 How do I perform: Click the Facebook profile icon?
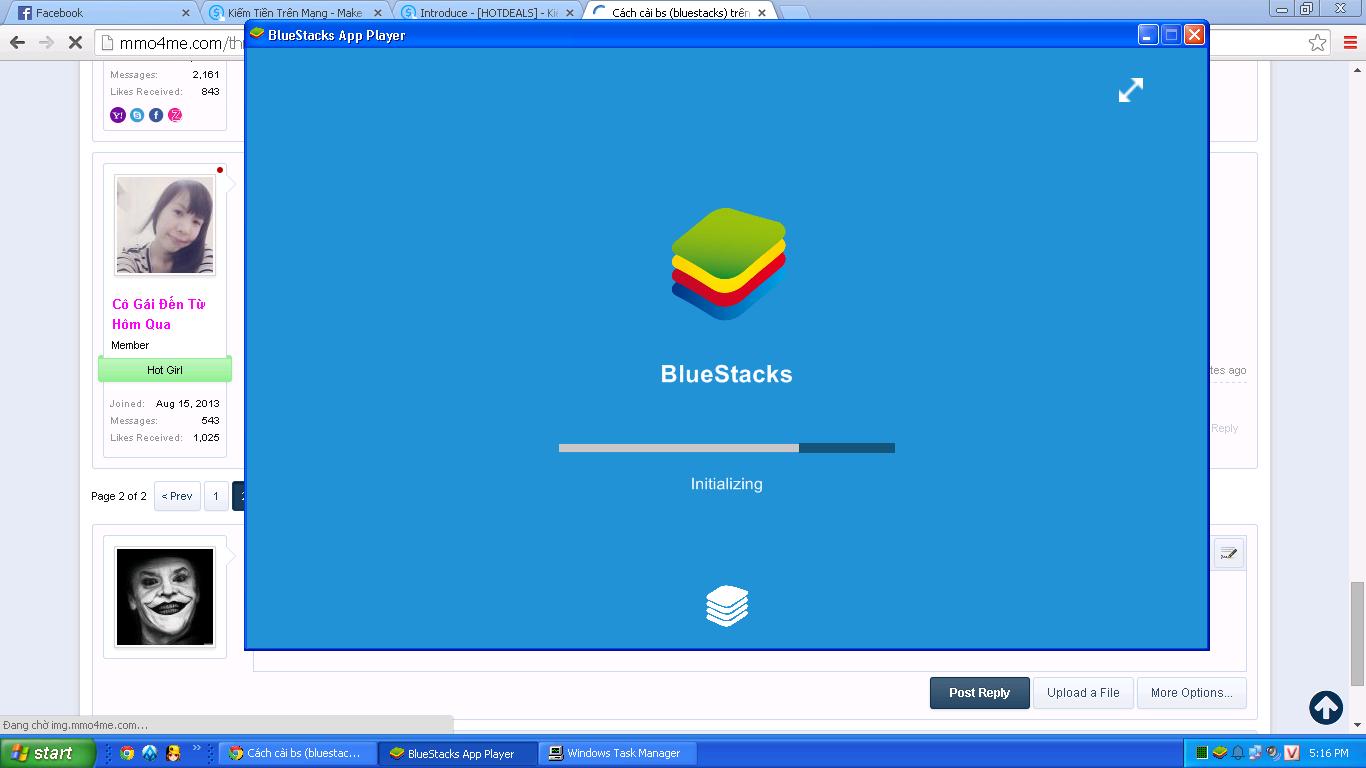tap(156, 115)
